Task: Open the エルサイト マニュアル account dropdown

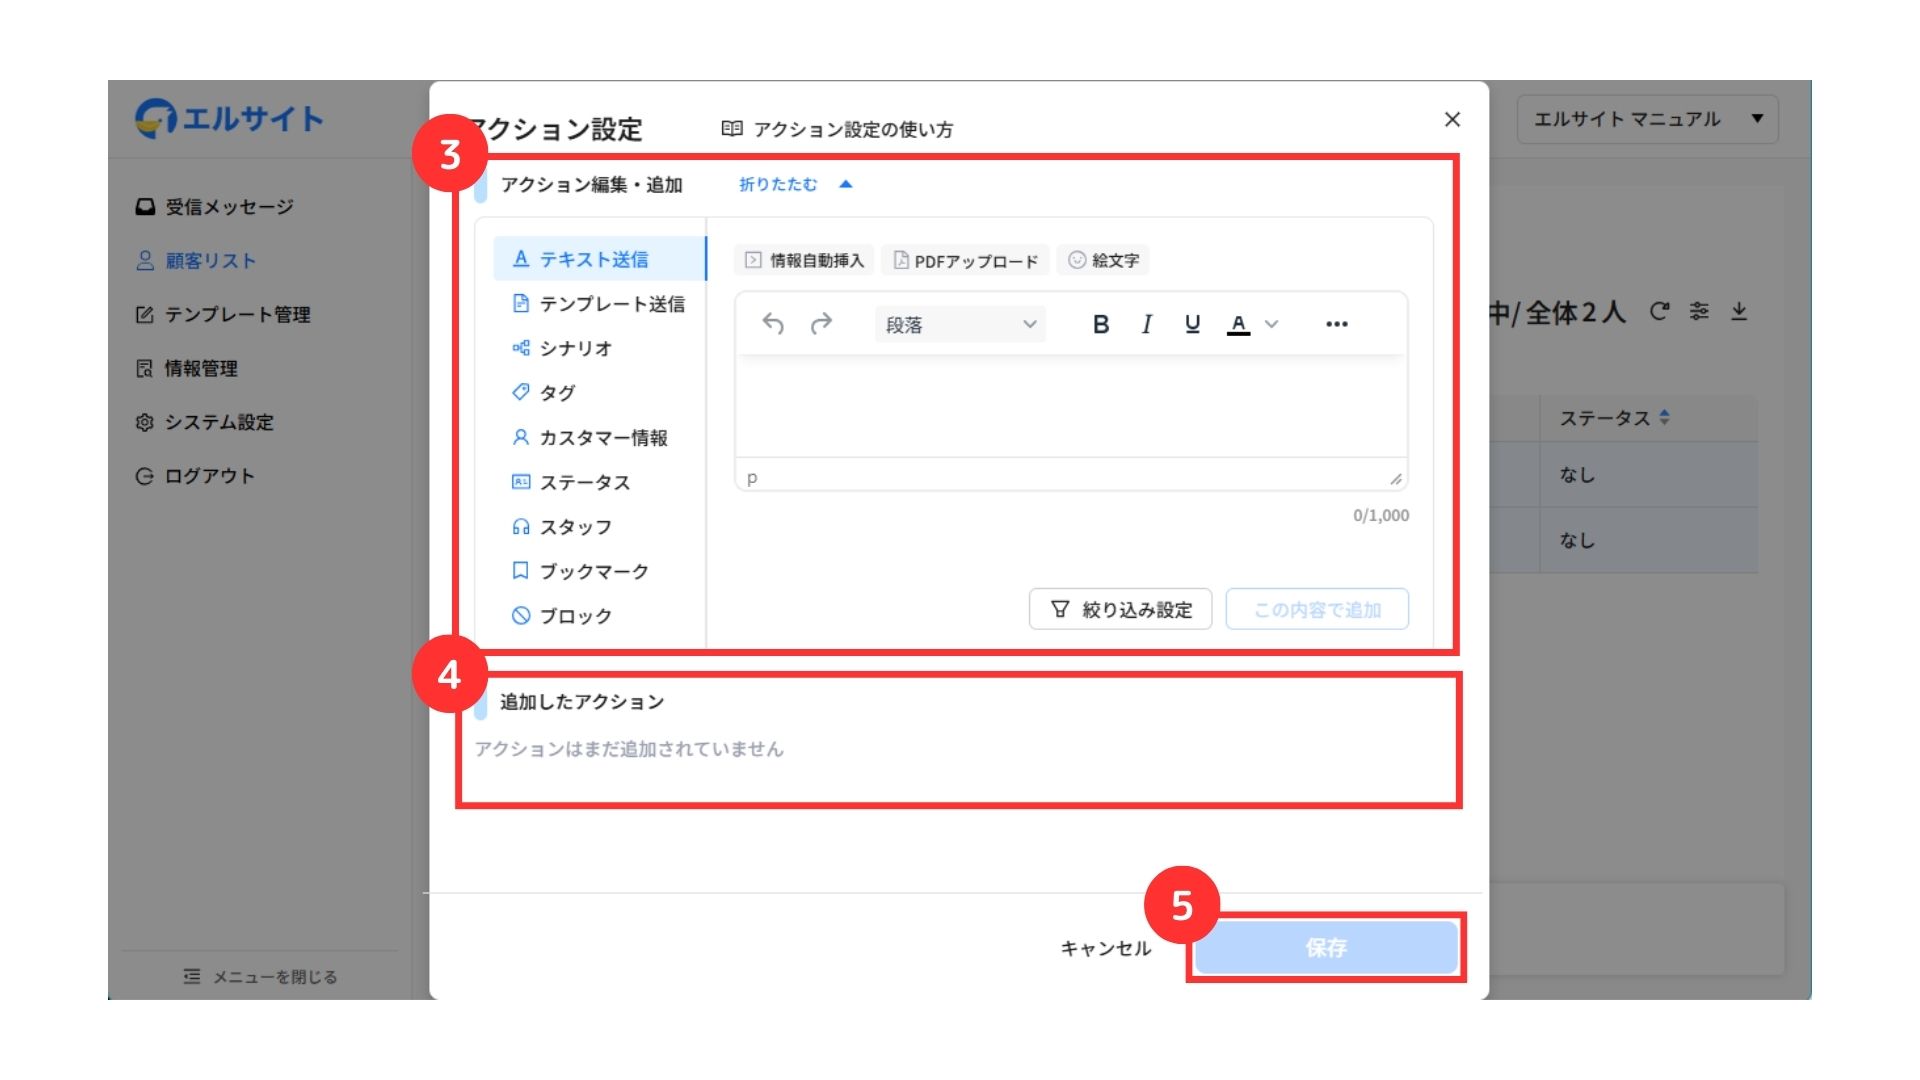Action: click(x=1647, y=119)
